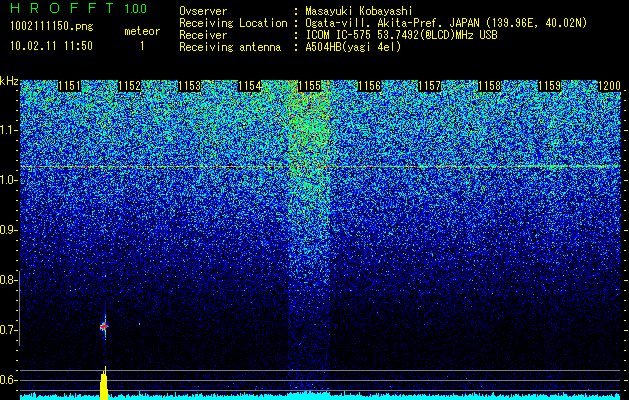This screenshot has width=629, height=400.
Task: Select the filename 1002111150.png
Action: pyautogui.click(x=52, y=26)
